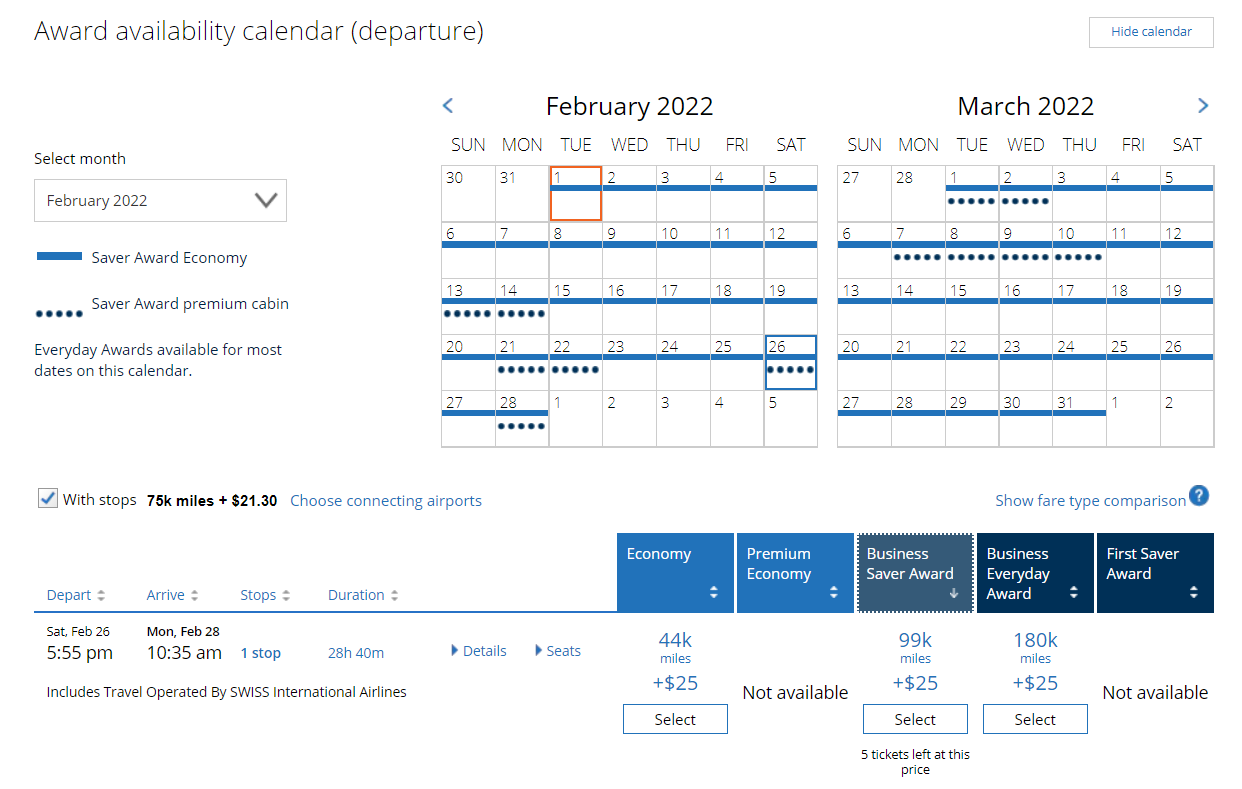The height and width of the screenshot is (789, 1242).
Task: Navigate to the previous month chevron
Action: click(448, 105)
